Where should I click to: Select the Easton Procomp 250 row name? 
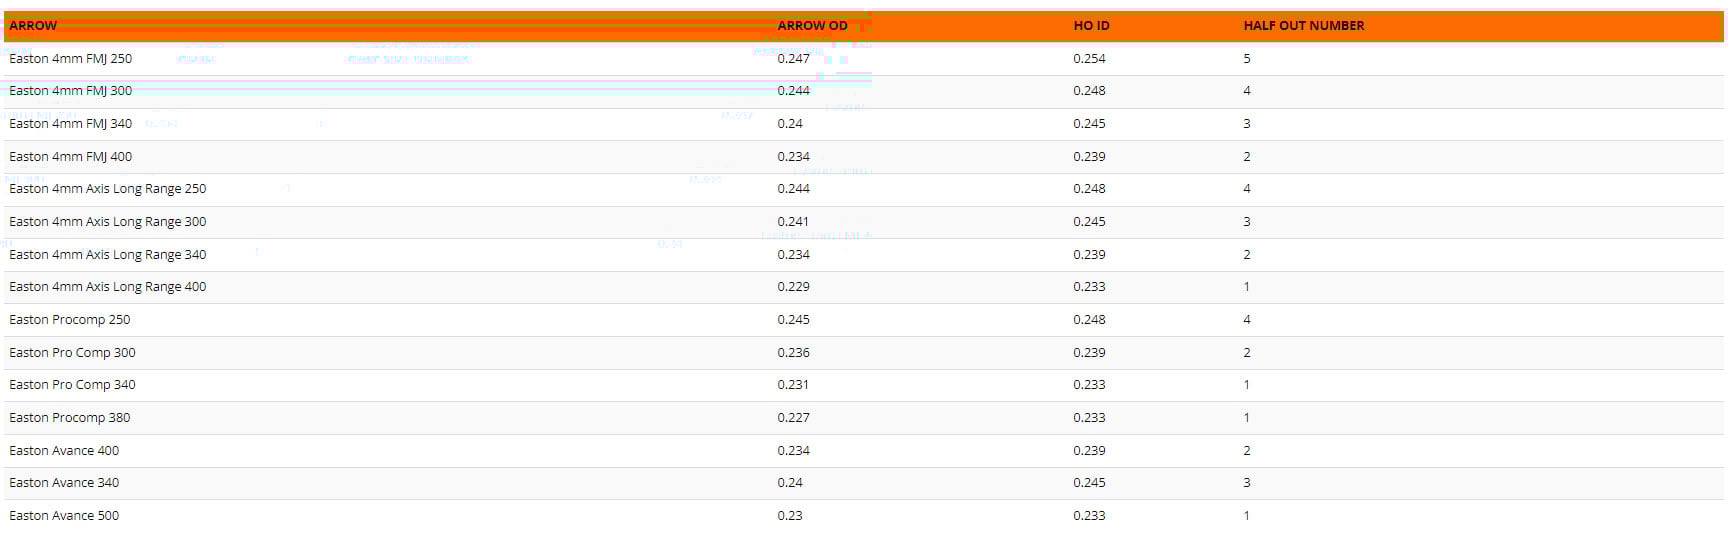[x=69, y=320]
